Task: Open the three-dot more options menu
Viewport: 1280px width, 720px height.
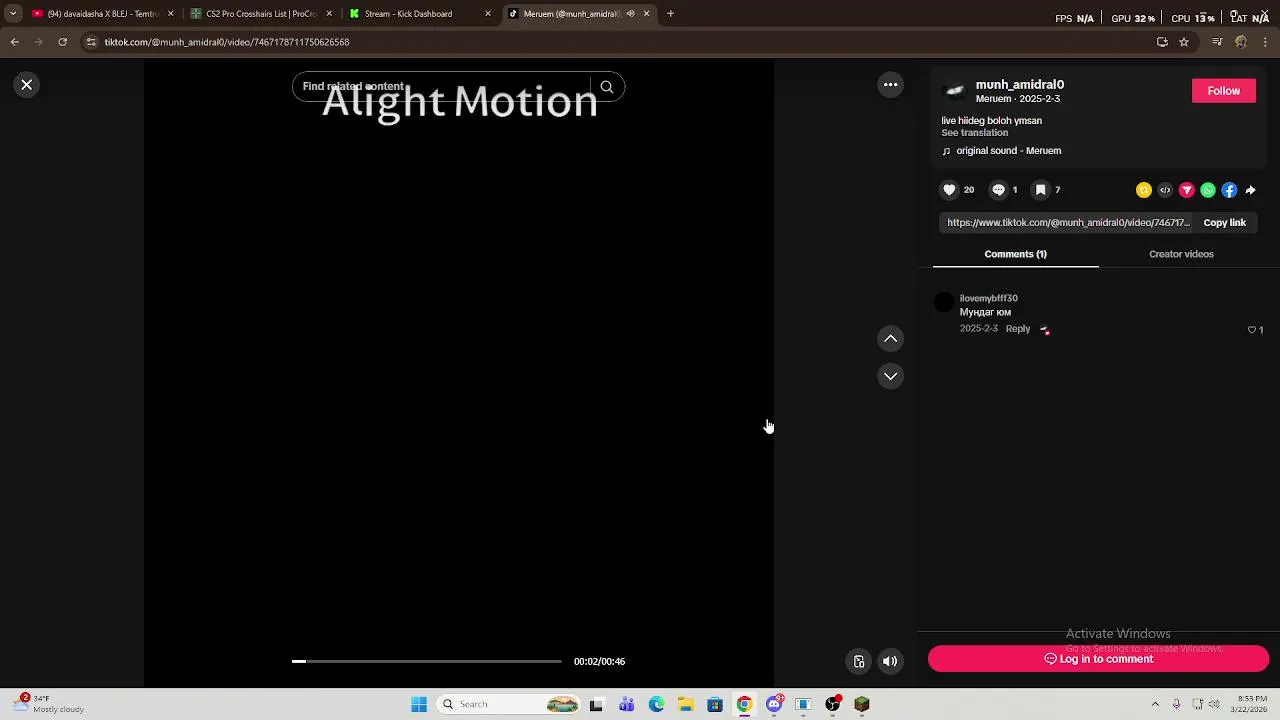Action: pyautogui.click(x=890, y=85)
